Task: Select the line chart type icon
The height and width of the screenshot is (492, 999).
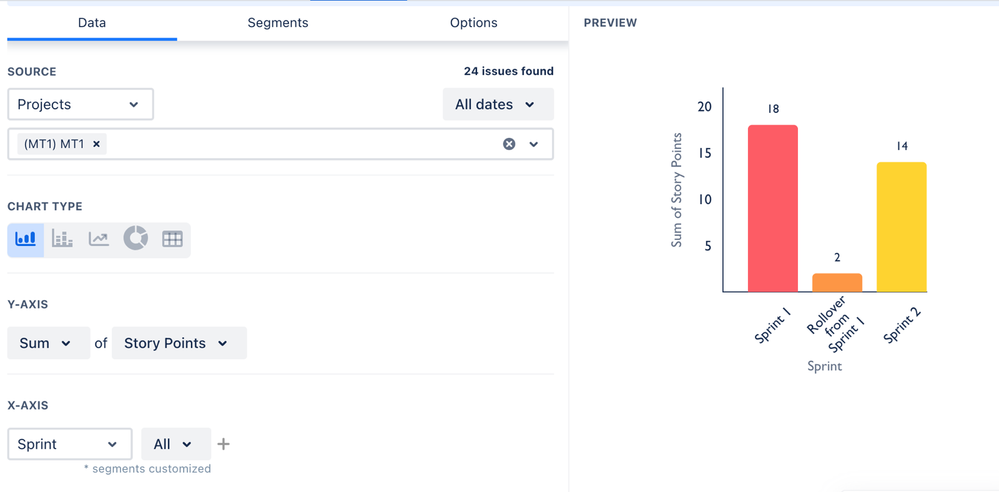Action: click(99, 240)
